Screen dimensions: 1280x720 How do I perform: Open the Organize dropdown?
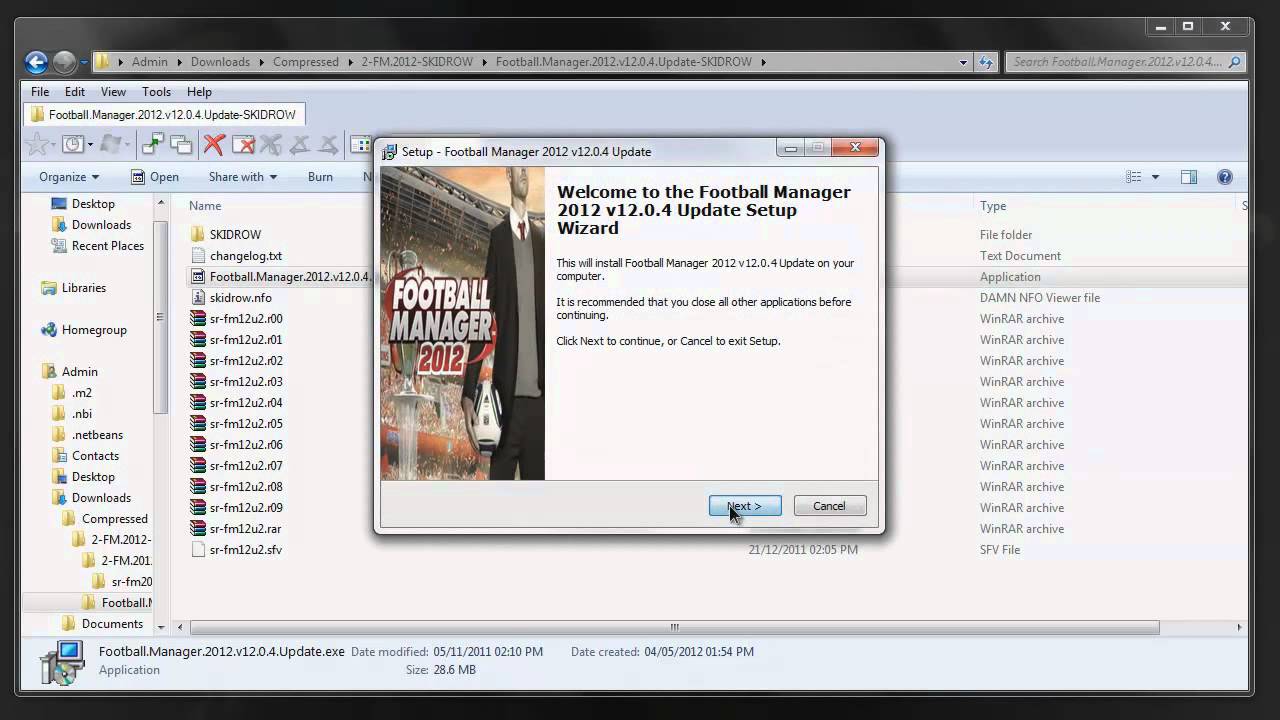click(69, 177)
